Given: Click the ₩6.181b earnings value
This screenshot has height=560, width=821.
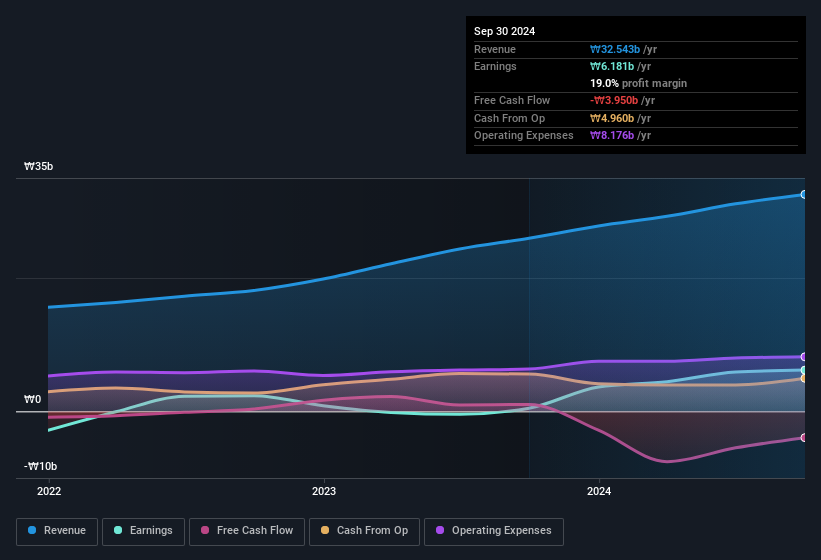Looking at the screenshot, I should (612, 66).
